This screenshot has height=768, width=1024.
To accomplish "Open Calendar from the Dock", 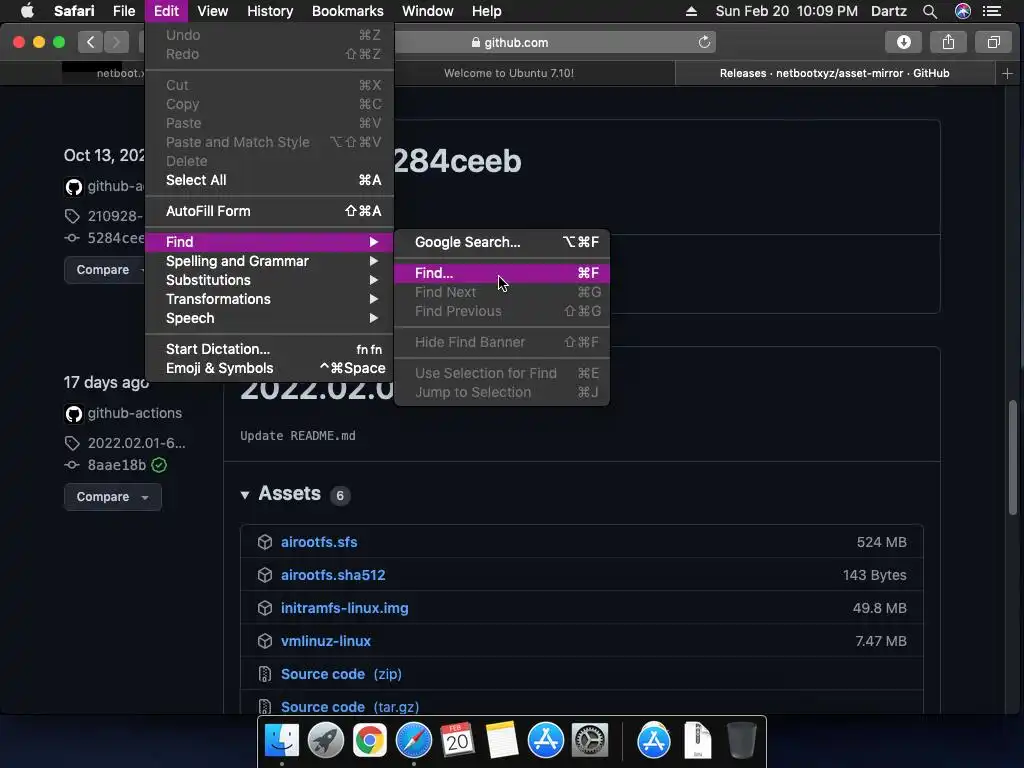I will click(x=457, y=741).
